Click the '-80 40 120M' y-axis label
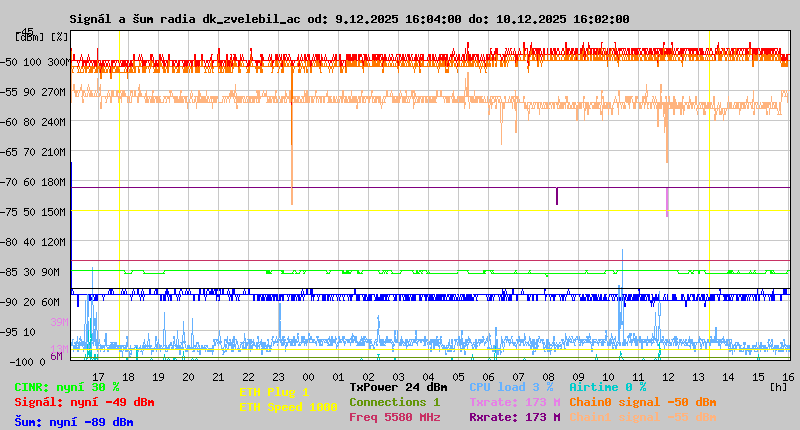Screen dimensions: 800x430 tap(34, 242)
